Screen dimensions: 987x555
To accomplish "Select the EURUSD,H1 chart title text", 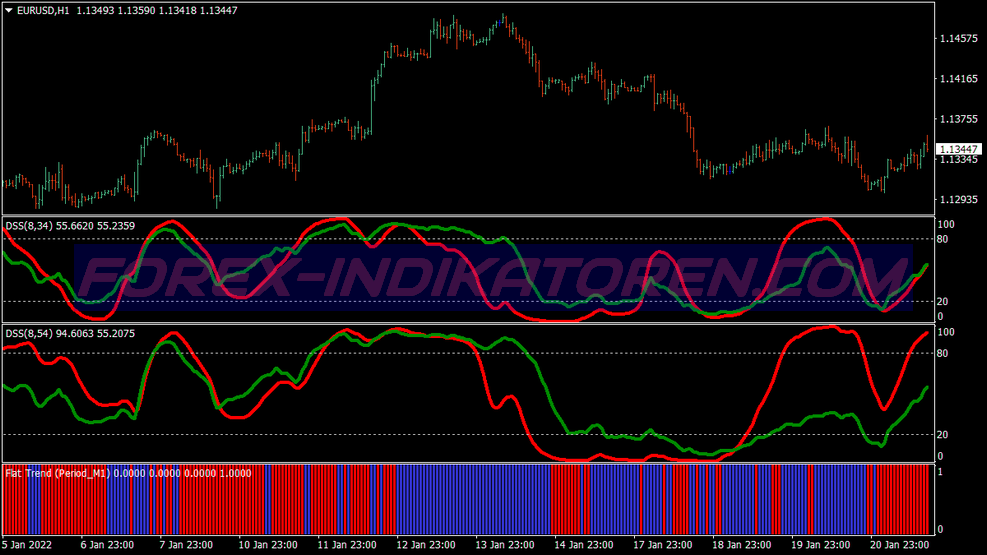I will pos(43,10).
